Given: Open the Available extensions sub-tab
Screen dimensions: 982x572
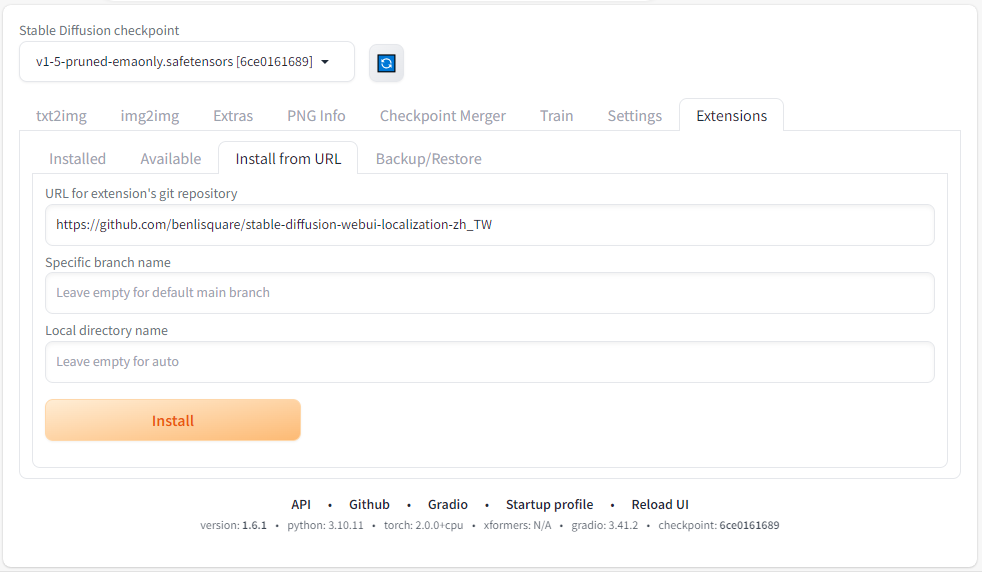Looking at the screenshot, I should pos(170,159).
